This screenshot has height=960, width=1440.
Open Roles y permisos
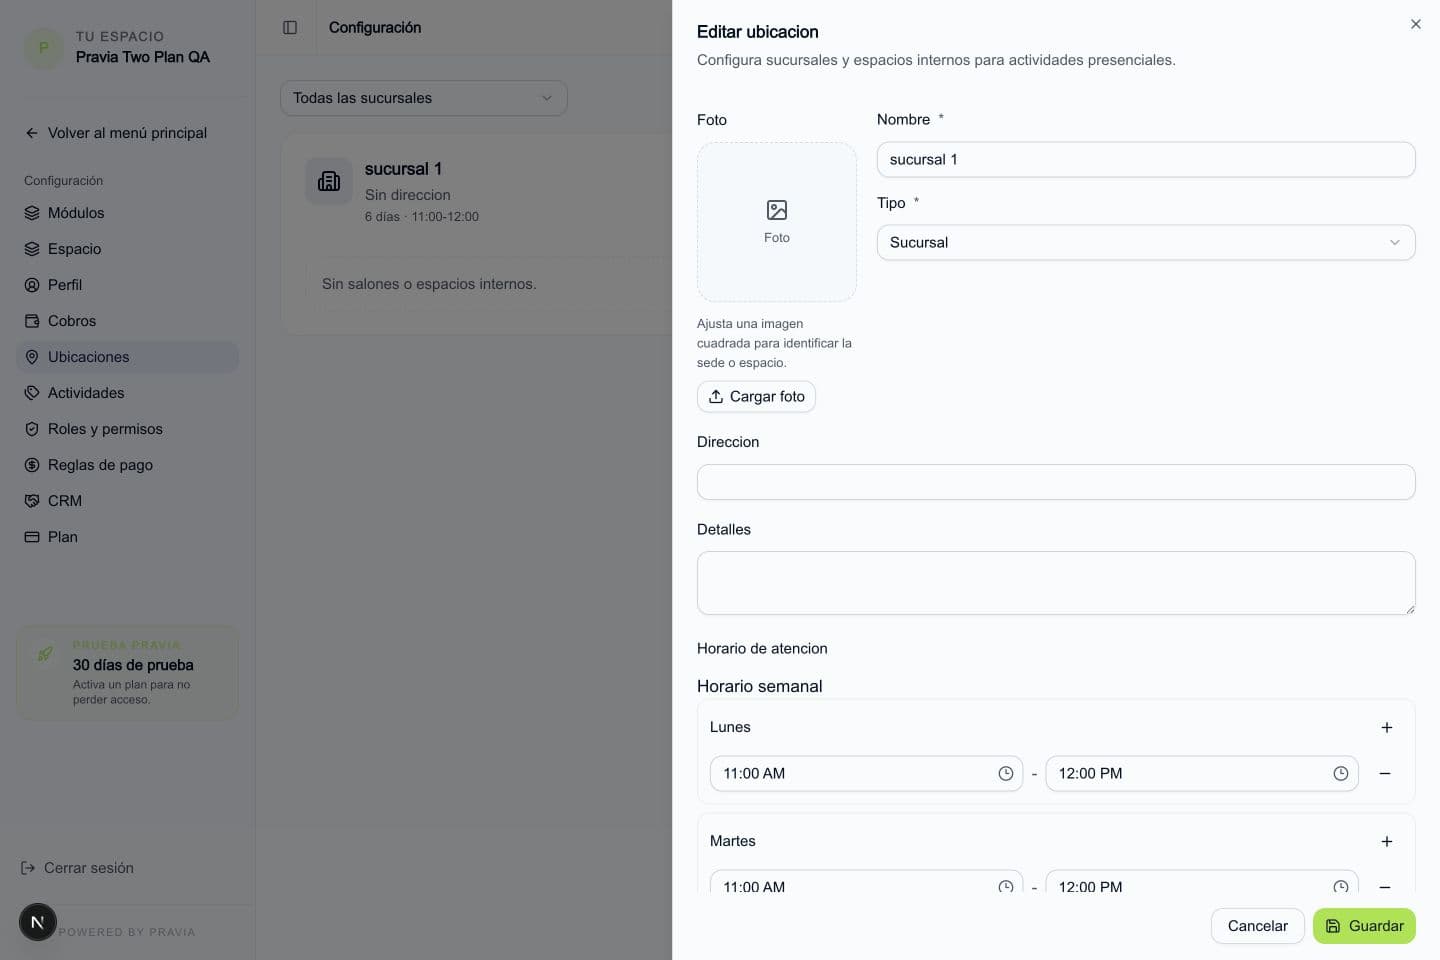128,429
